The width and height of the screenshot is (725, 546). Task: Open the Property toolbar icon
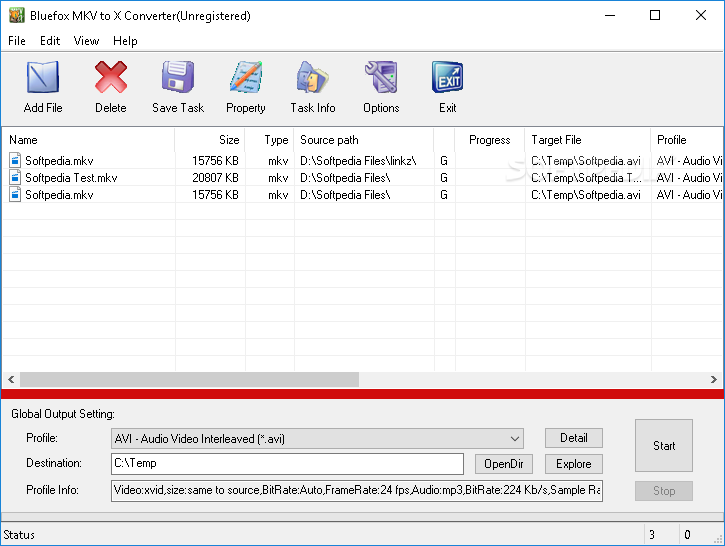(x=246, y=77)
